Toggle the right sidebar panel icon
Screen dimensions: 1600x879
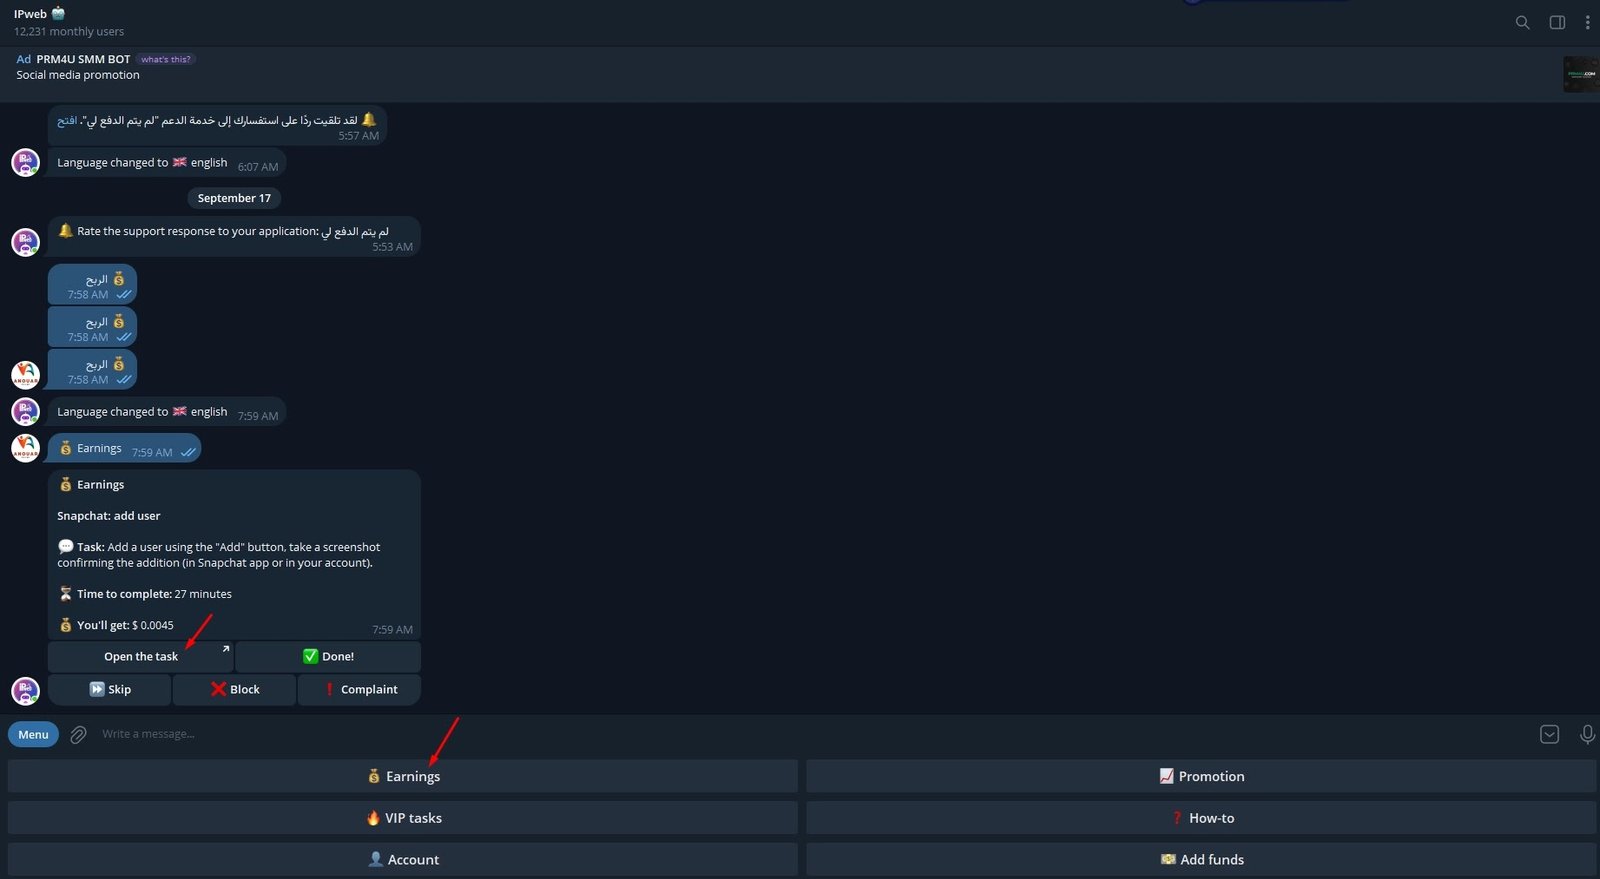[1557, 22]
